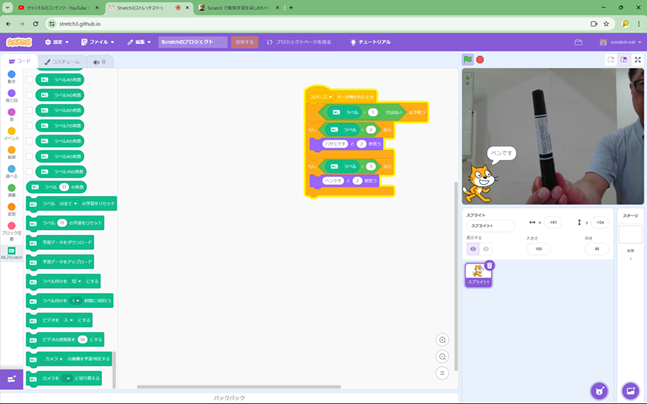Show the sprite with the eye icon
This screenshot has width=647, height=404.
coord(473,249)
